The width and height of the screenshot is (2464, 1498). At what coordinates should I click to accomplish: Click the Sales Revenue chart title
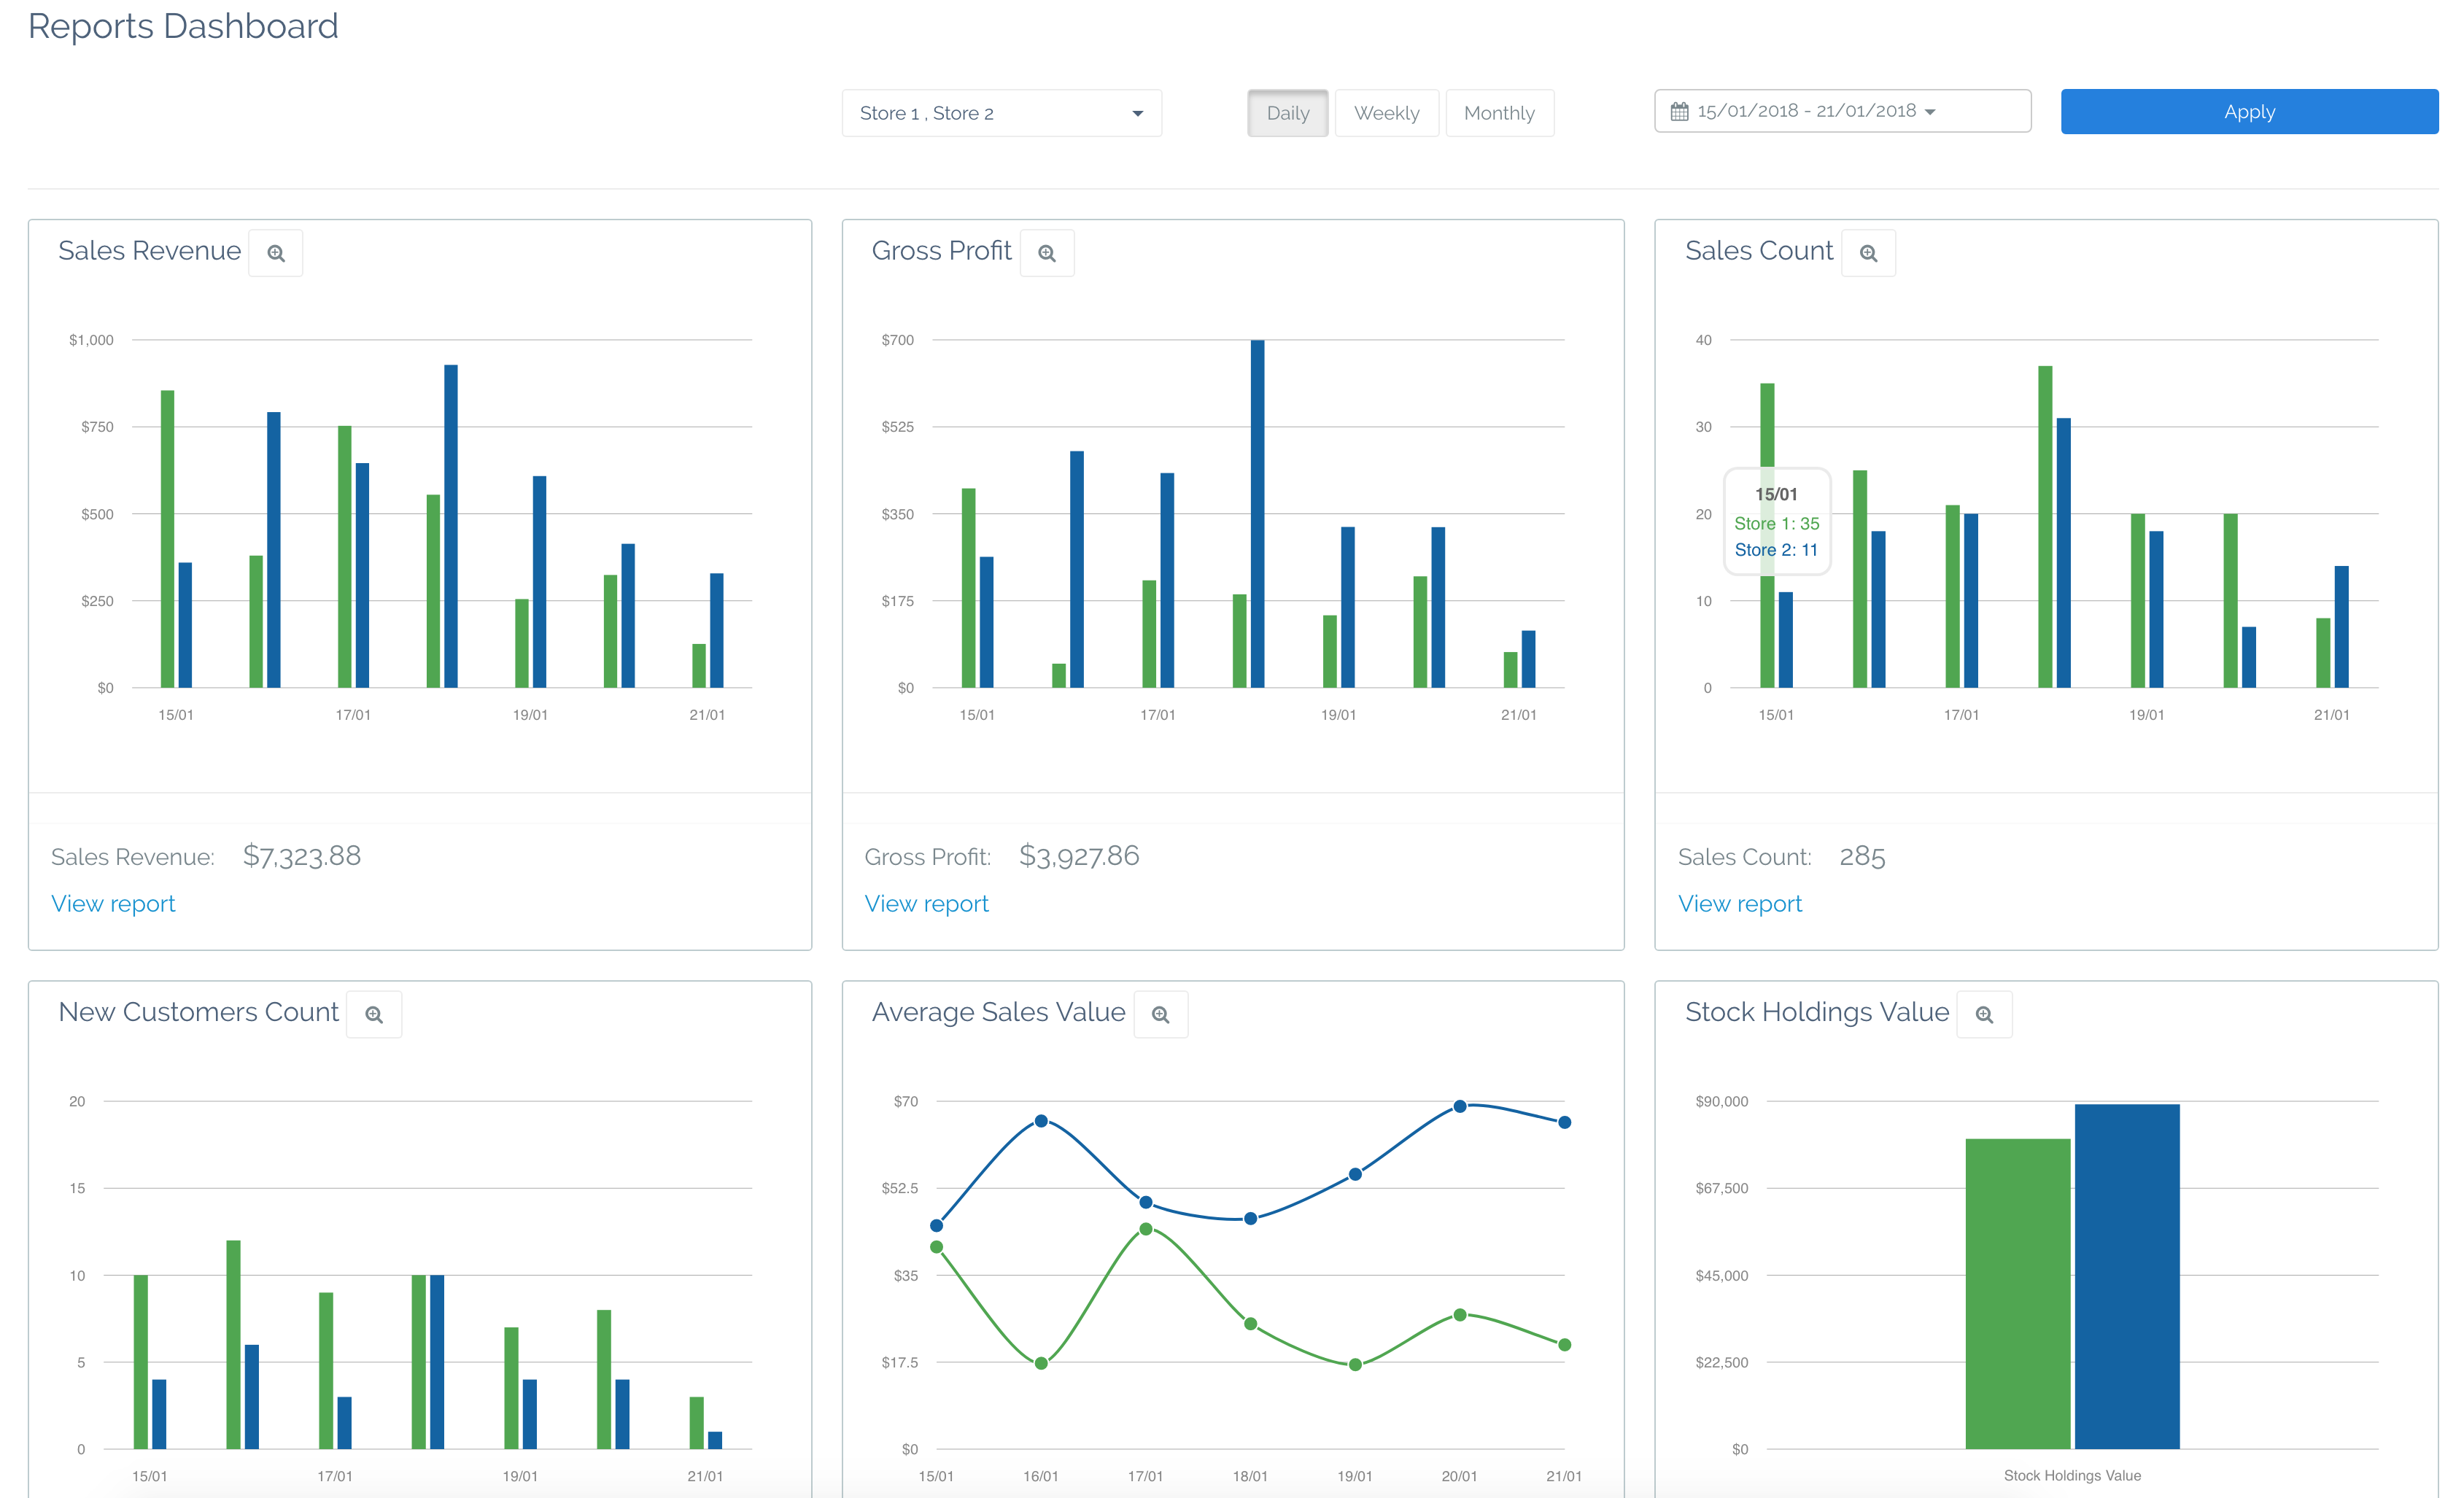[x=149, y=251]
